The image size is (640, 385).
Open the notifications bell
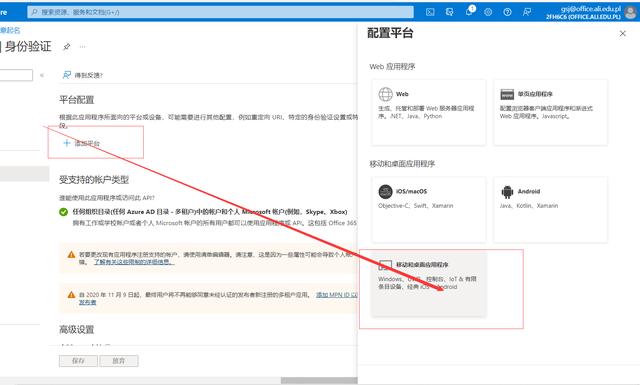point(469,12)
